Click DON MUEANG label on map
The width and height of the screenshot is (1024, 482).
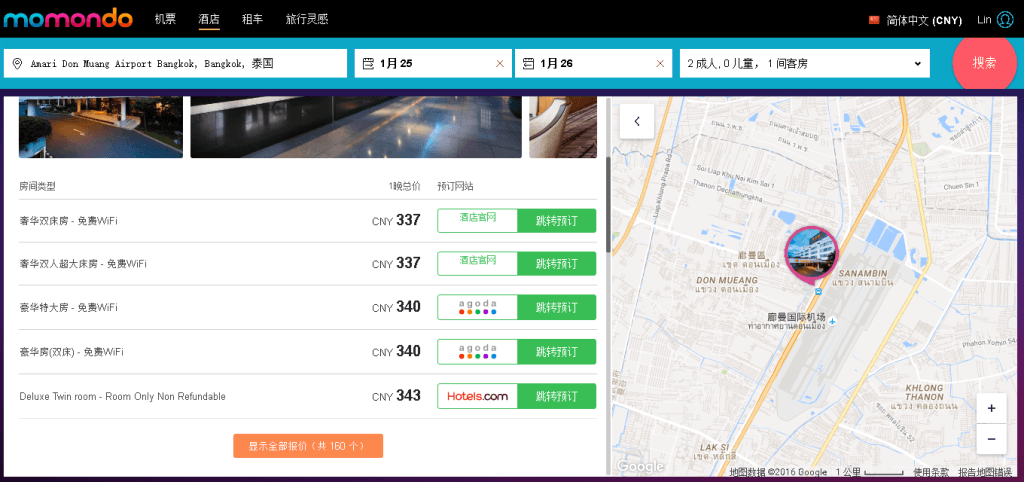coord(726,280)
